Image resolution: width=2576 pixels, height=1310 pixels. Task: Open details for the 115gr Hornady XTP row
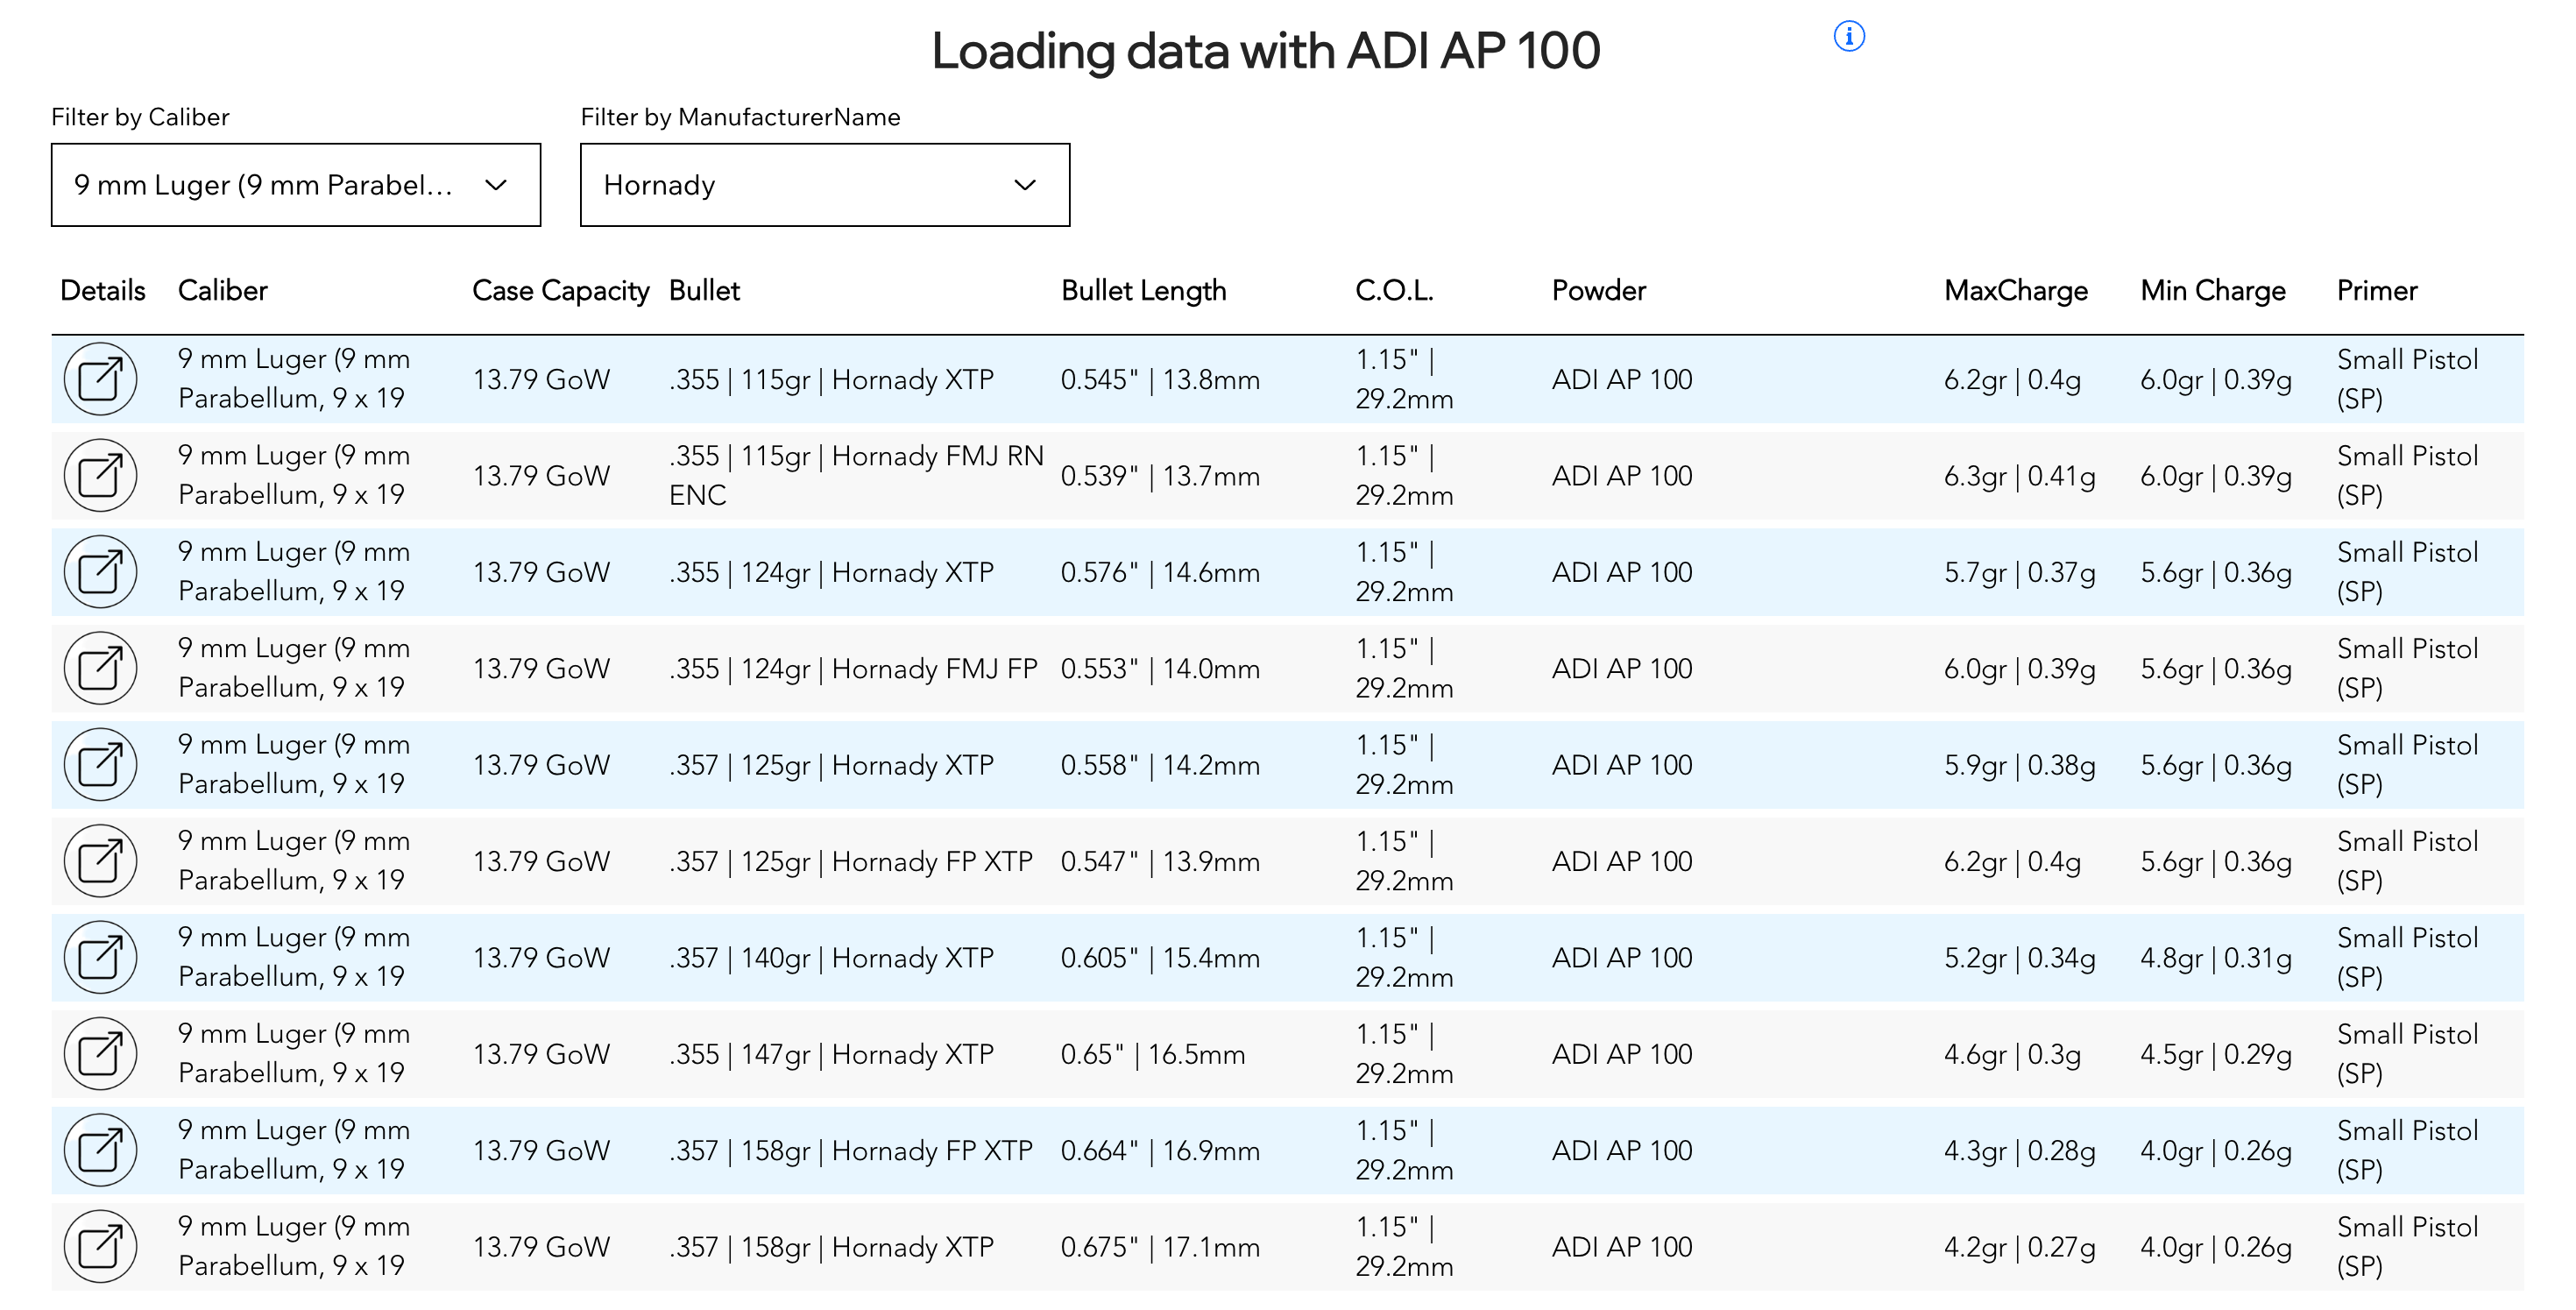[100, 379]
